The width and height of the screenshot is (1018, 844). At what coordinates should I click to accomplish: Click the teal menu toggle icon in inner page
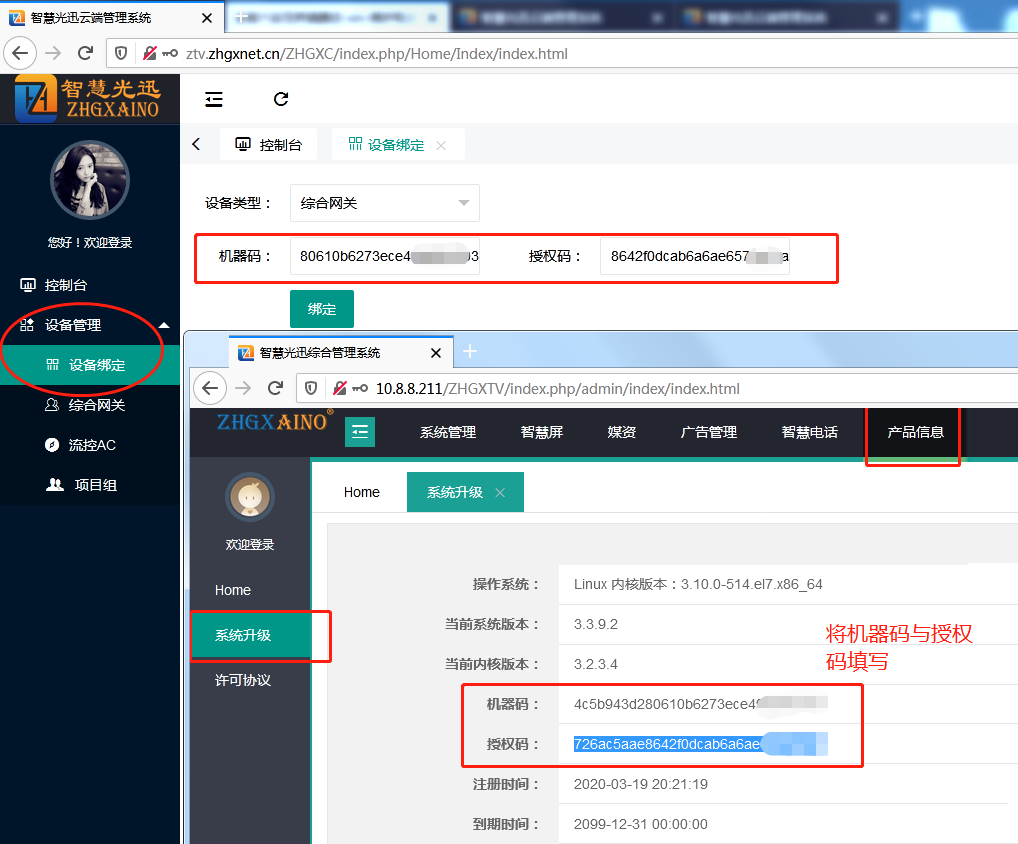360,432
